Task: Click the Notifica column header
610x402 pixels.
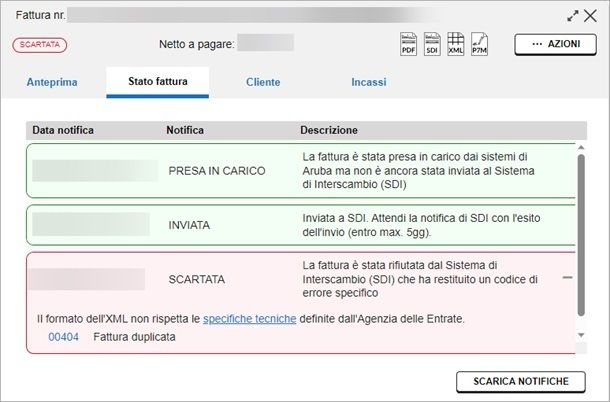Action: [185, 130]
